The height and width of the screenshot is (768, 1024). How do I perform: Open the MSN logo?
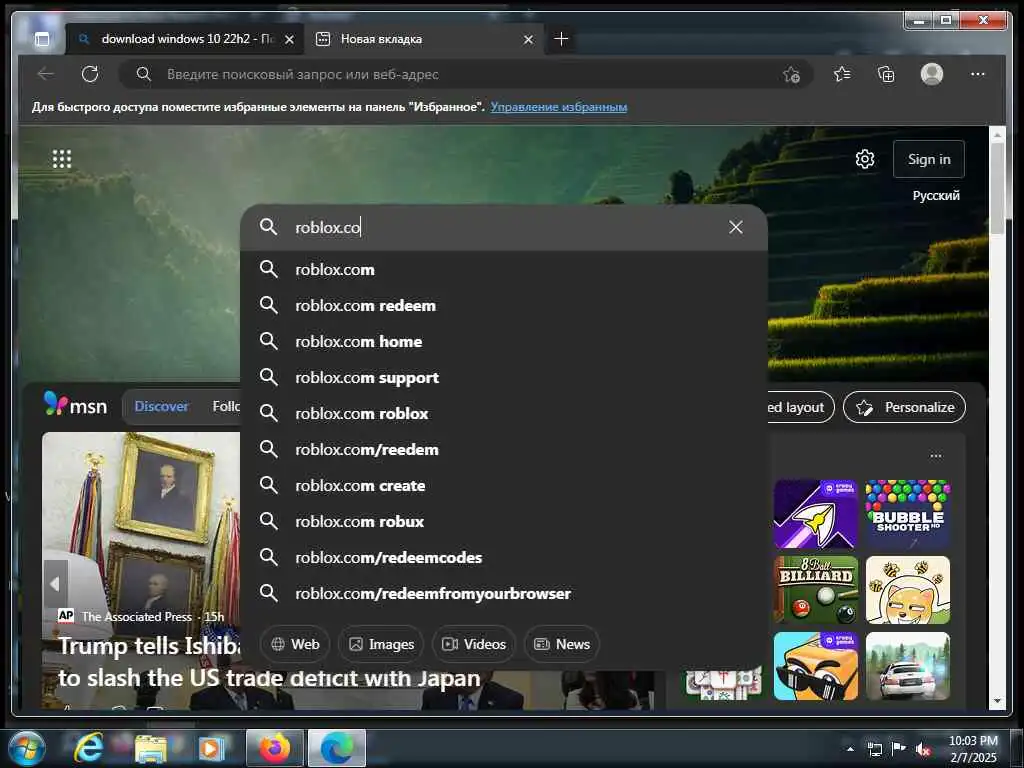(75, 406)
